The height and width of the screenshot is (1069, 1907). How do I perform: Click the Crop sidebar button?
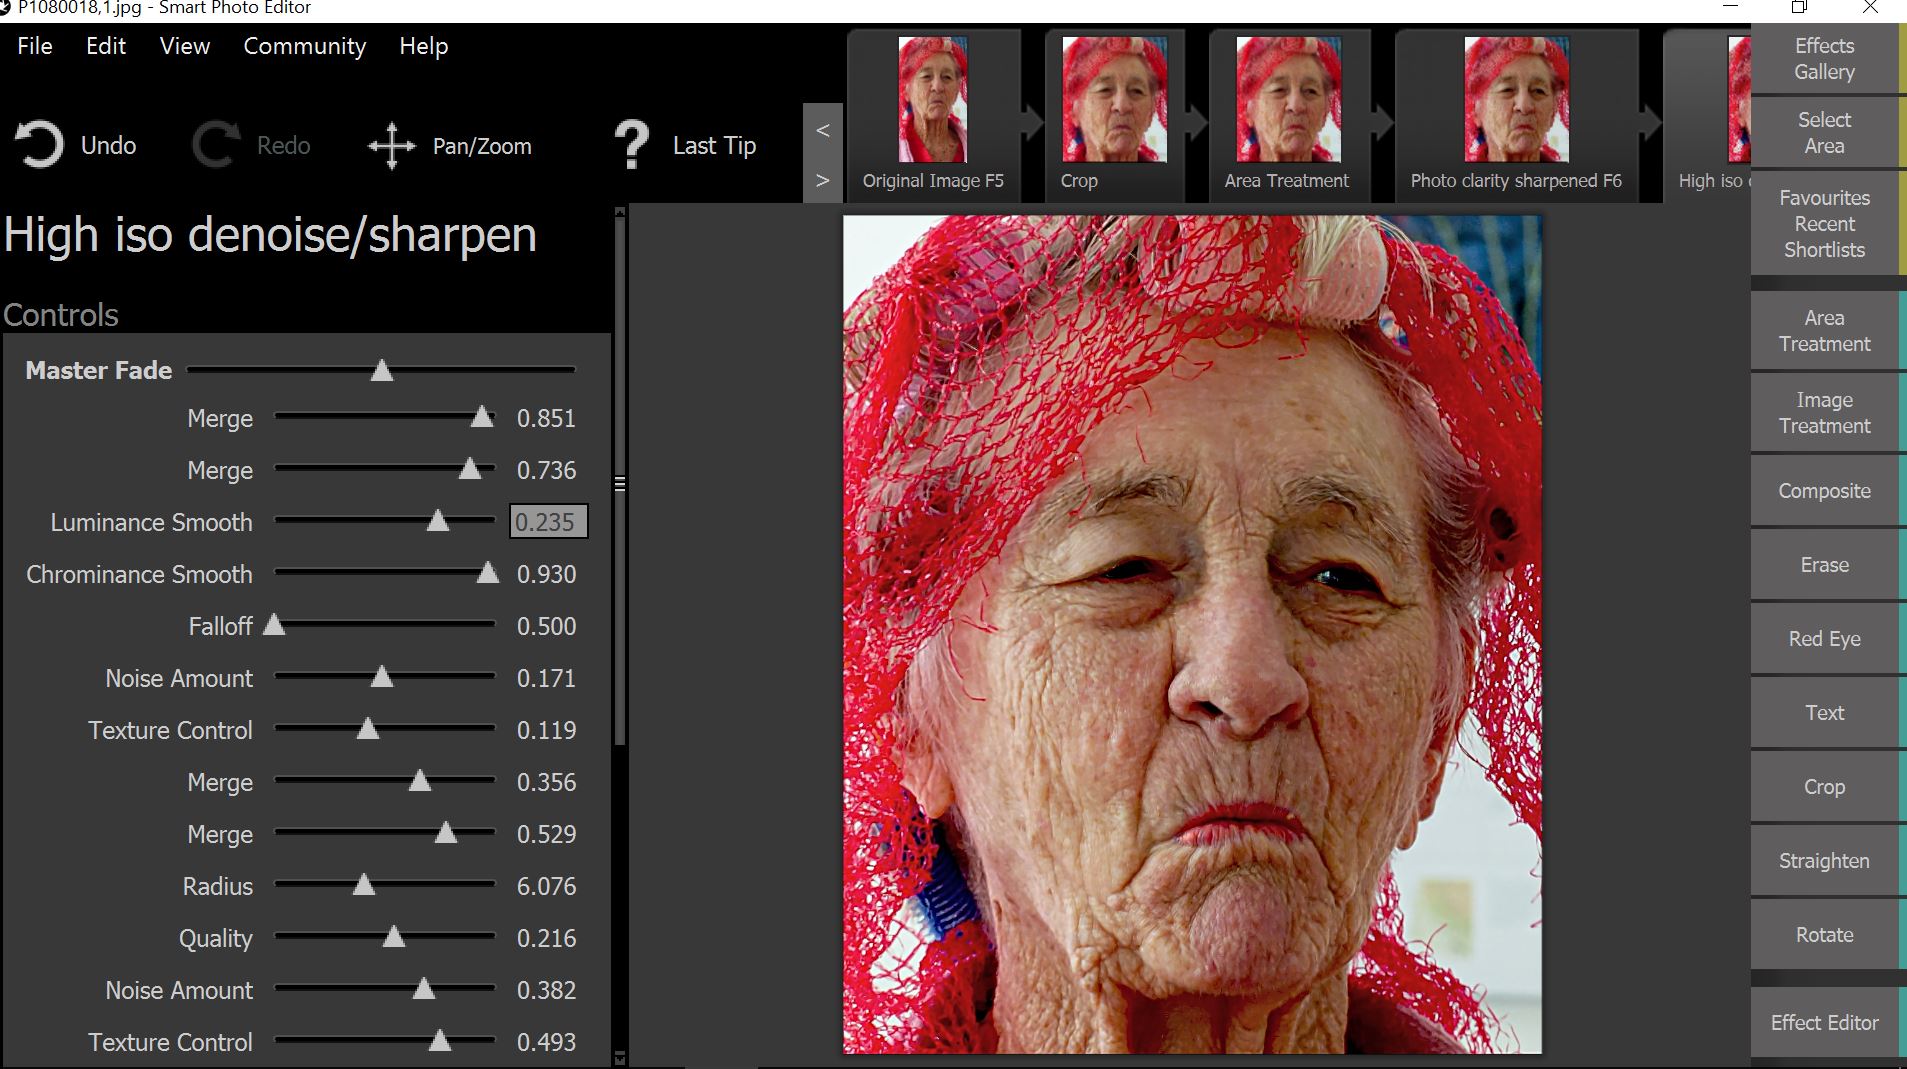[x=1825, y=787]
